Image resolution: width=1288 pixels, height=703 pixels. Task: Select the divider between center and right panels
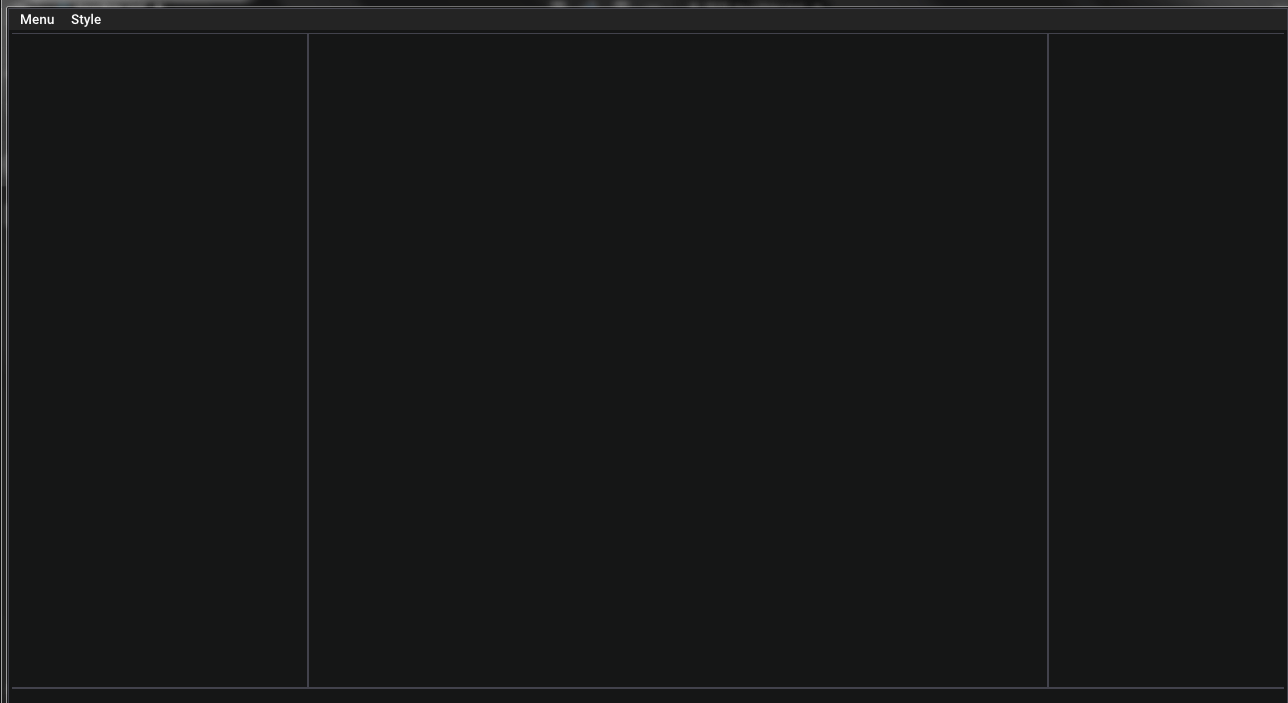pyautogui.click(x=1048, y=360)
